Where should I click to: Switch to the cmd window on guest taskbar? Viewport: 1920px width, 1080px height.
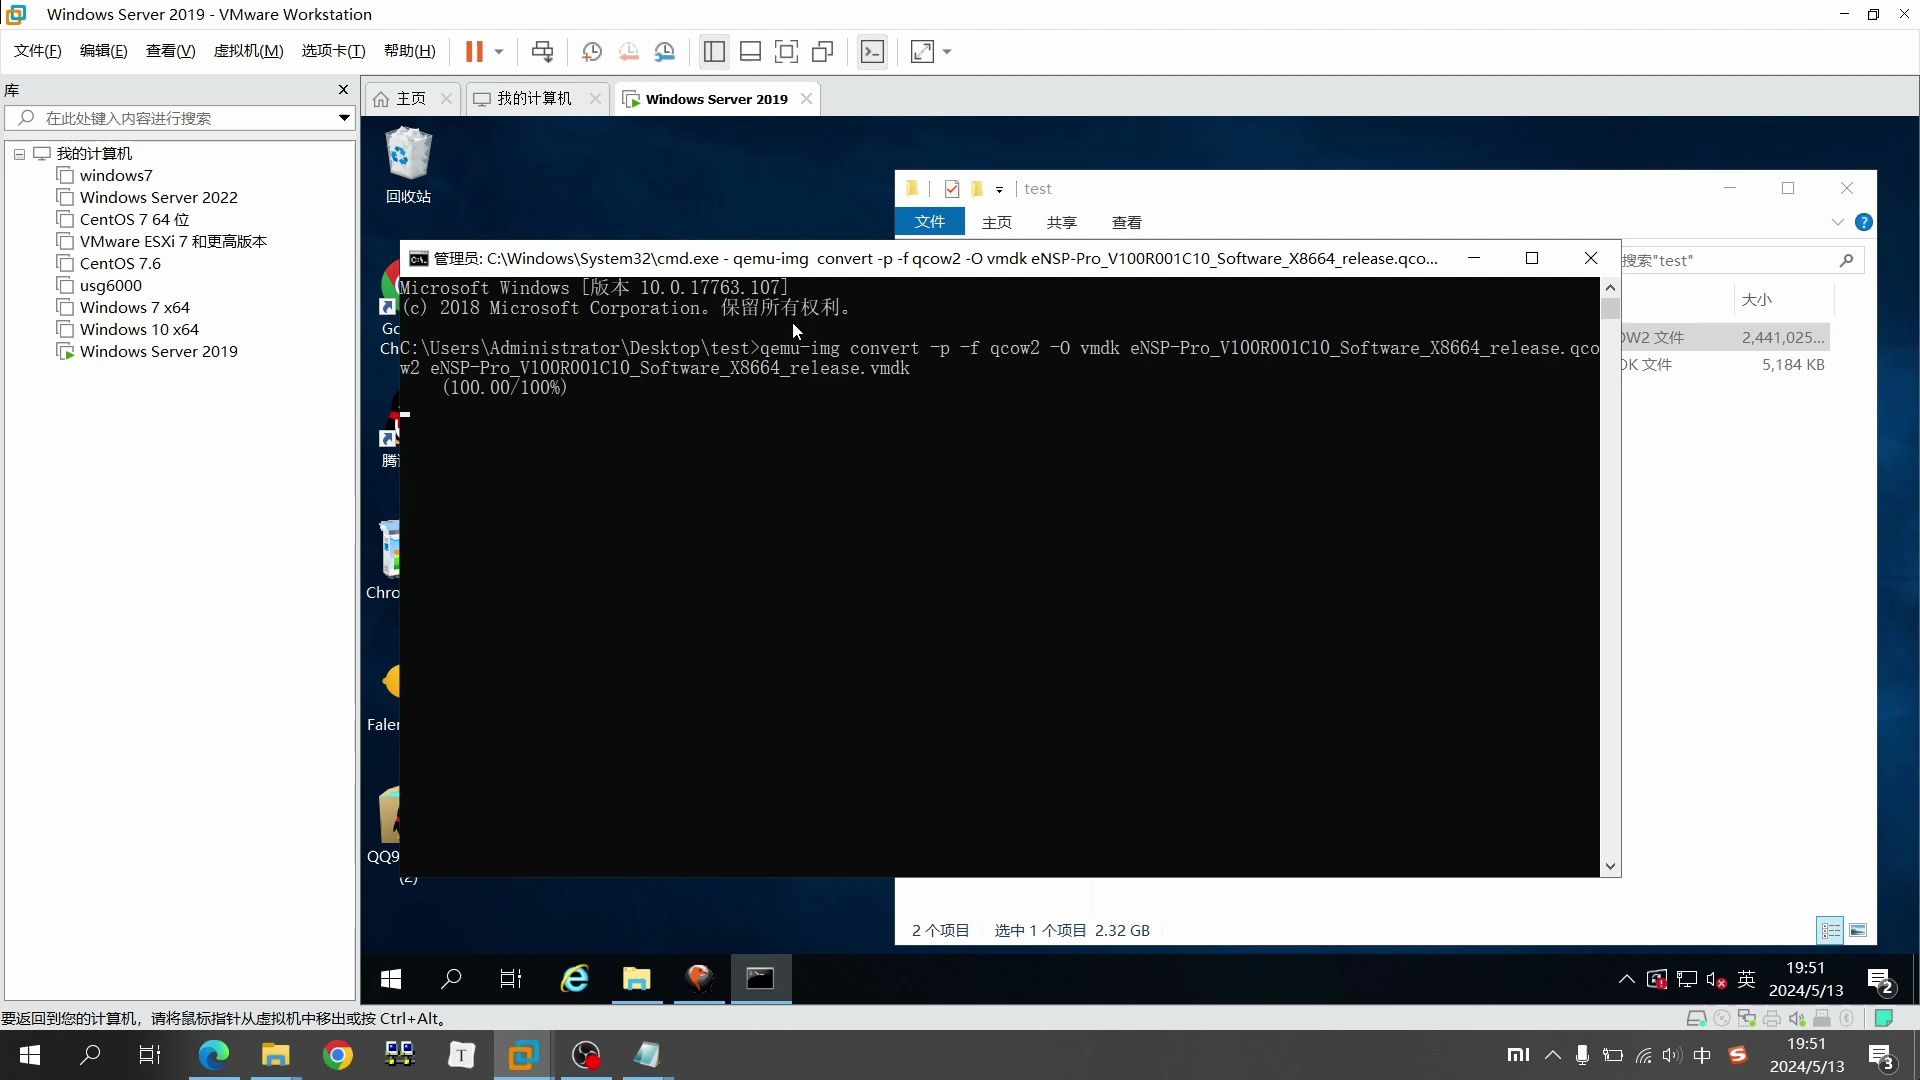tap(761, 979)
